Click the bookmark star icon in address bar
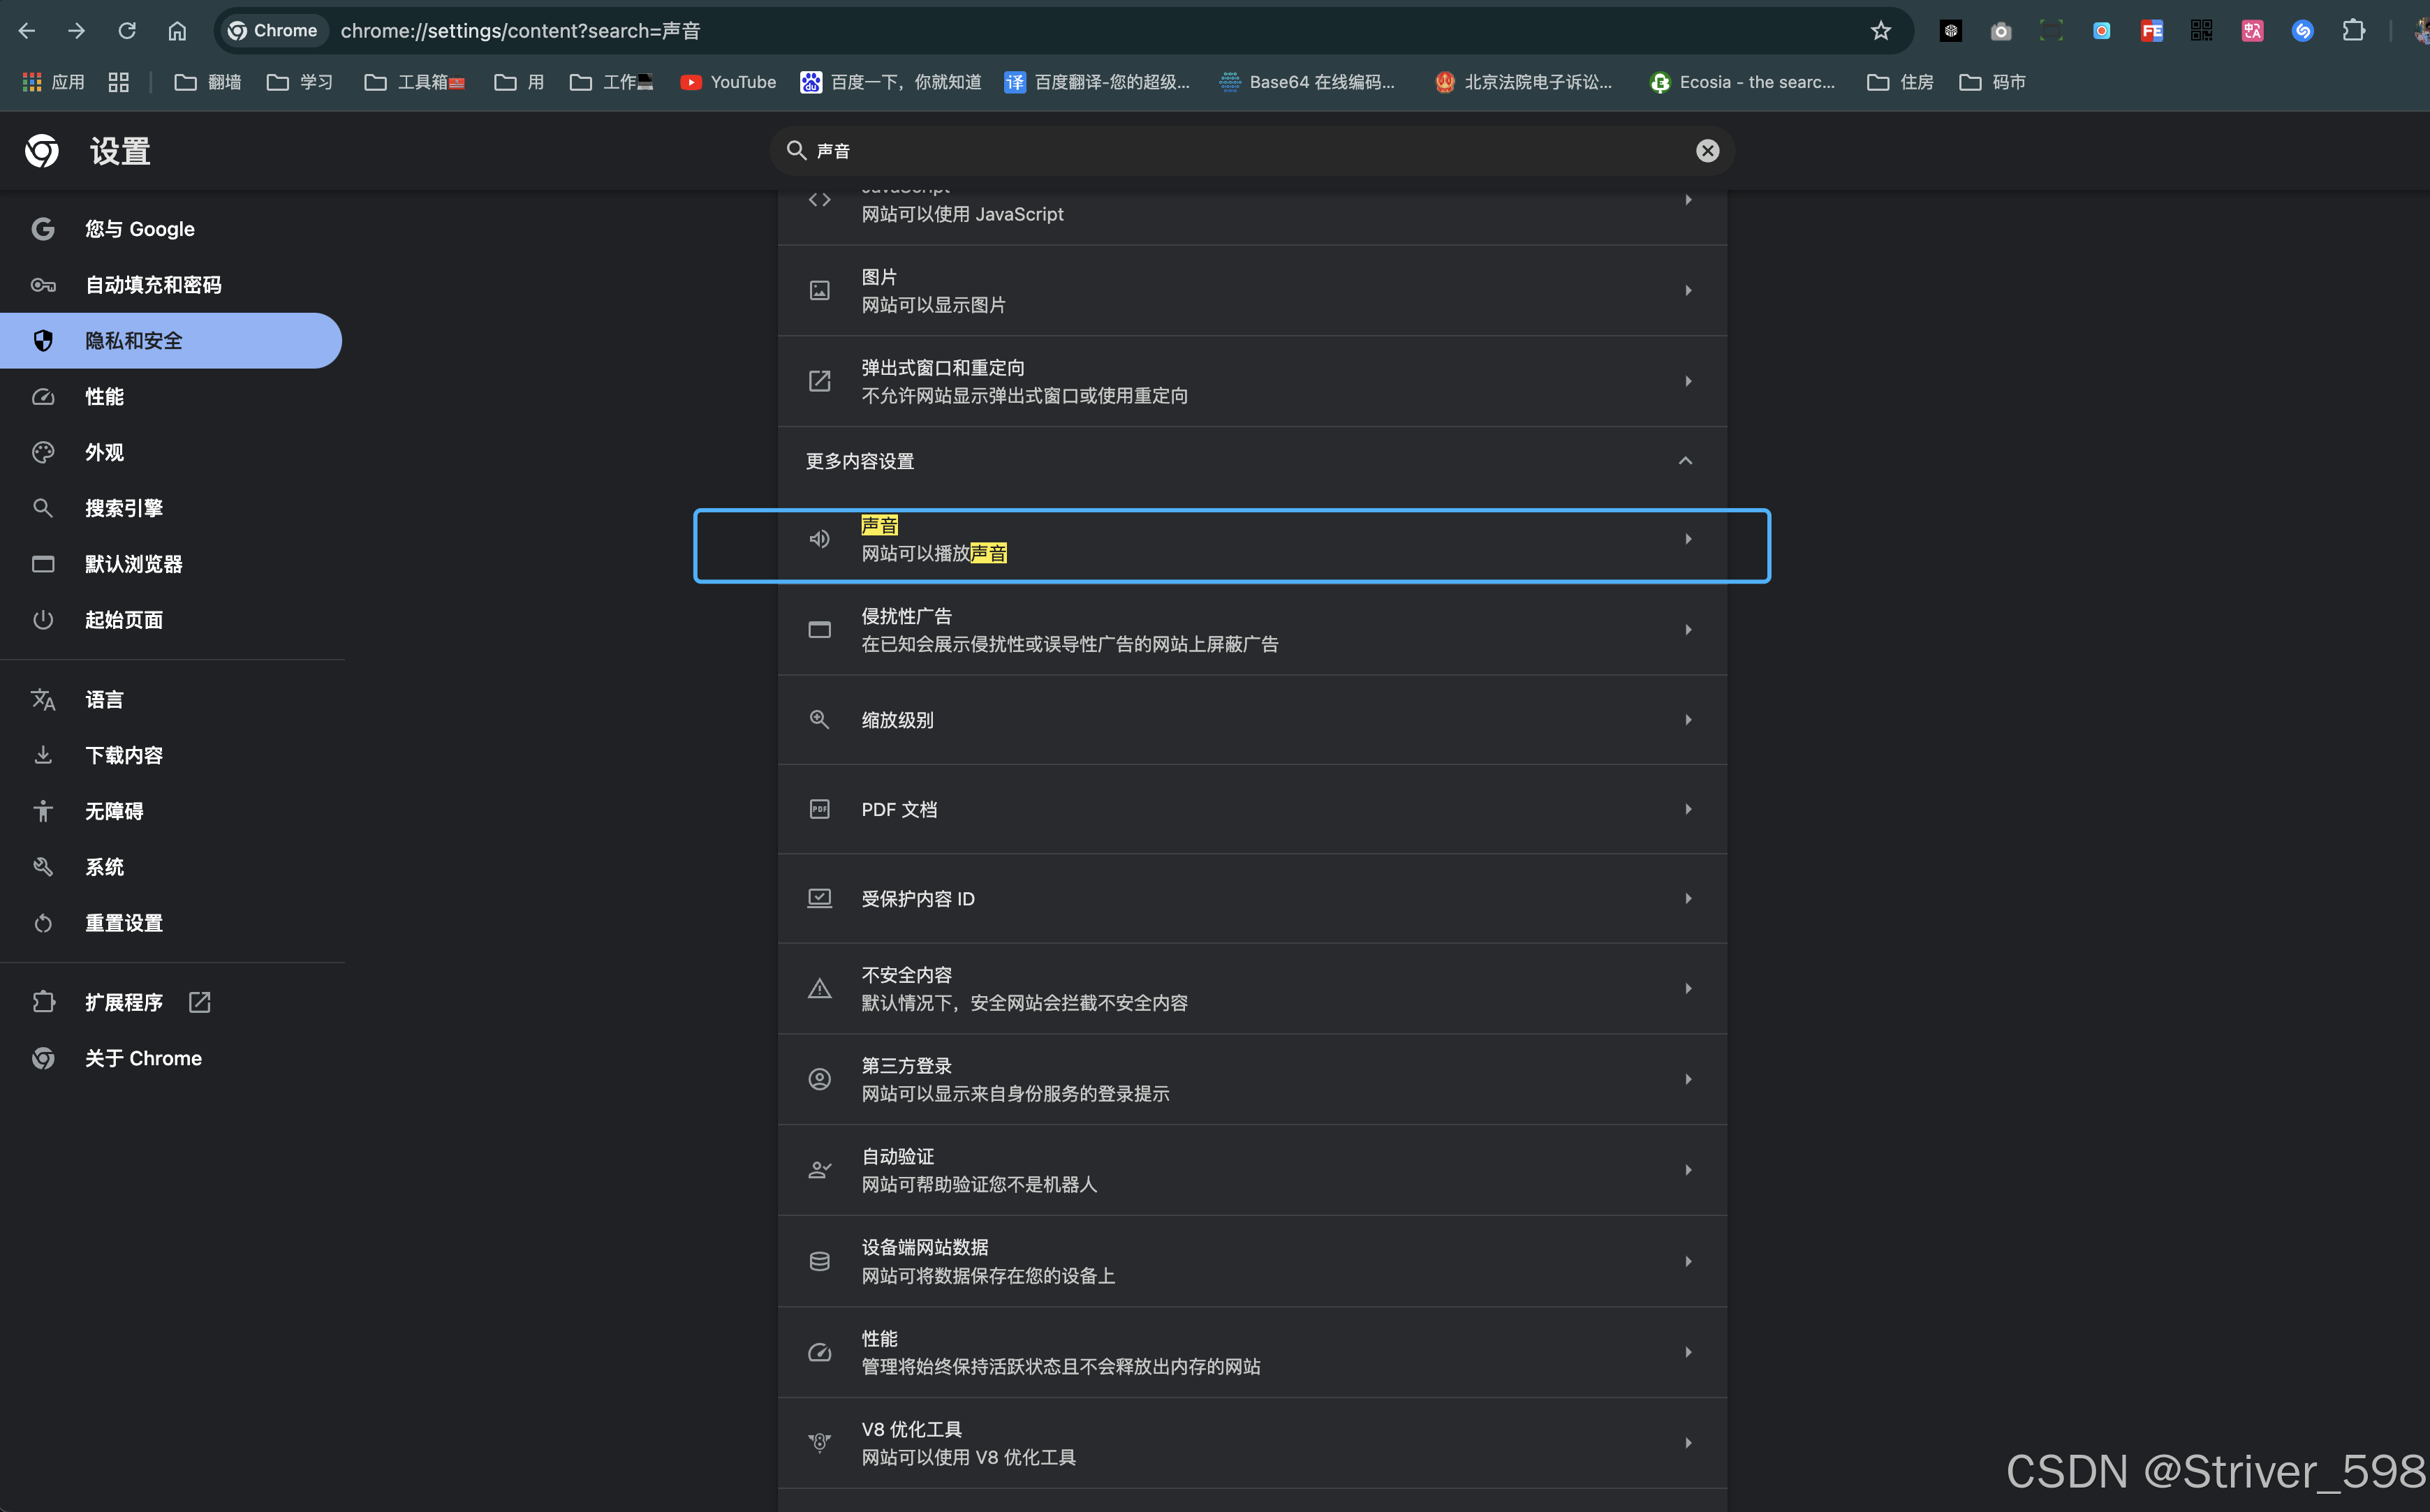This screenshot has width=2430, height=1512. (1880, 31)
